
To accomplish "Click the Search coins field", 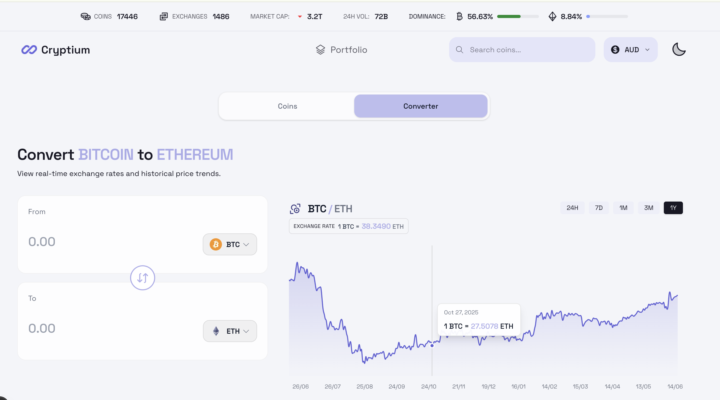I will click(522, 50).
